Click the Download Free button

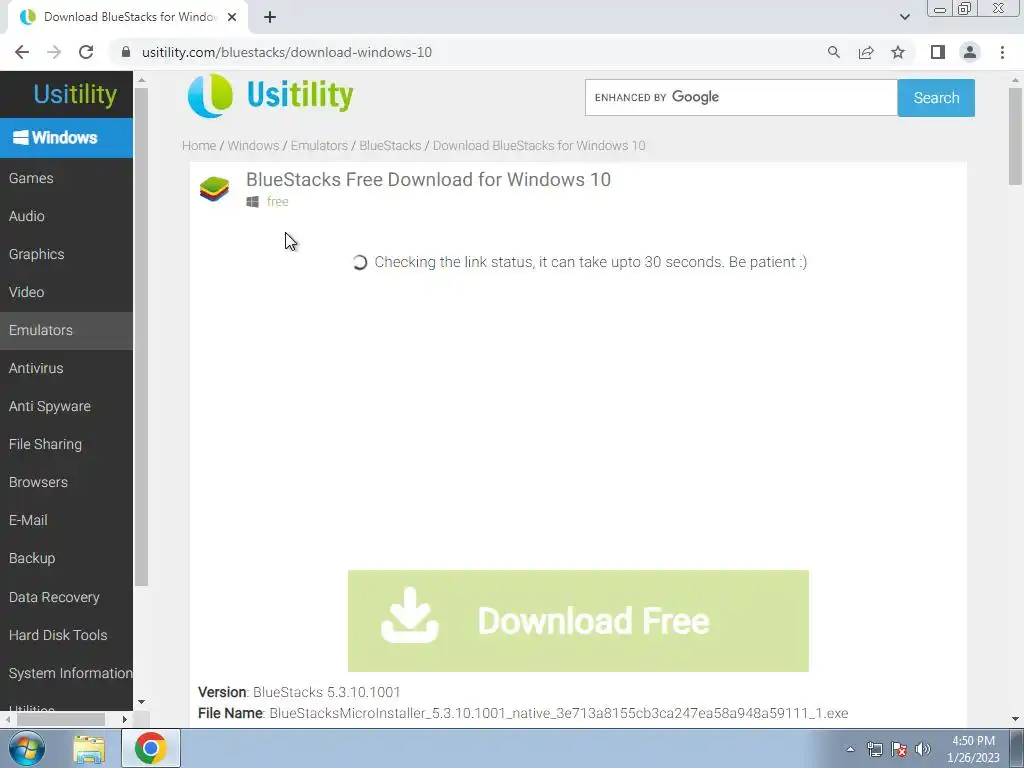(x=578, y=620)
